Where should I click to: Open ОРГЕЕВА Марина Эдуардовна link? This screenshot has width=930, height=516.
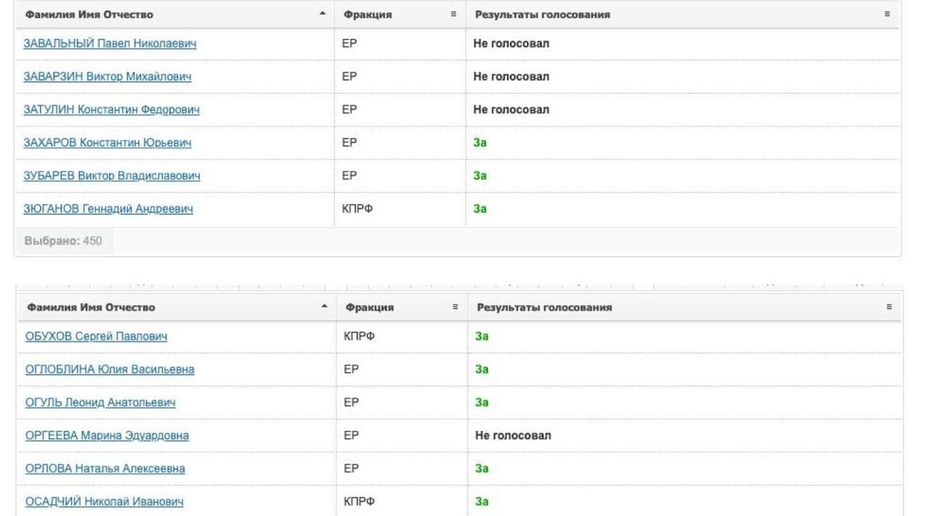tap(107, 436)
